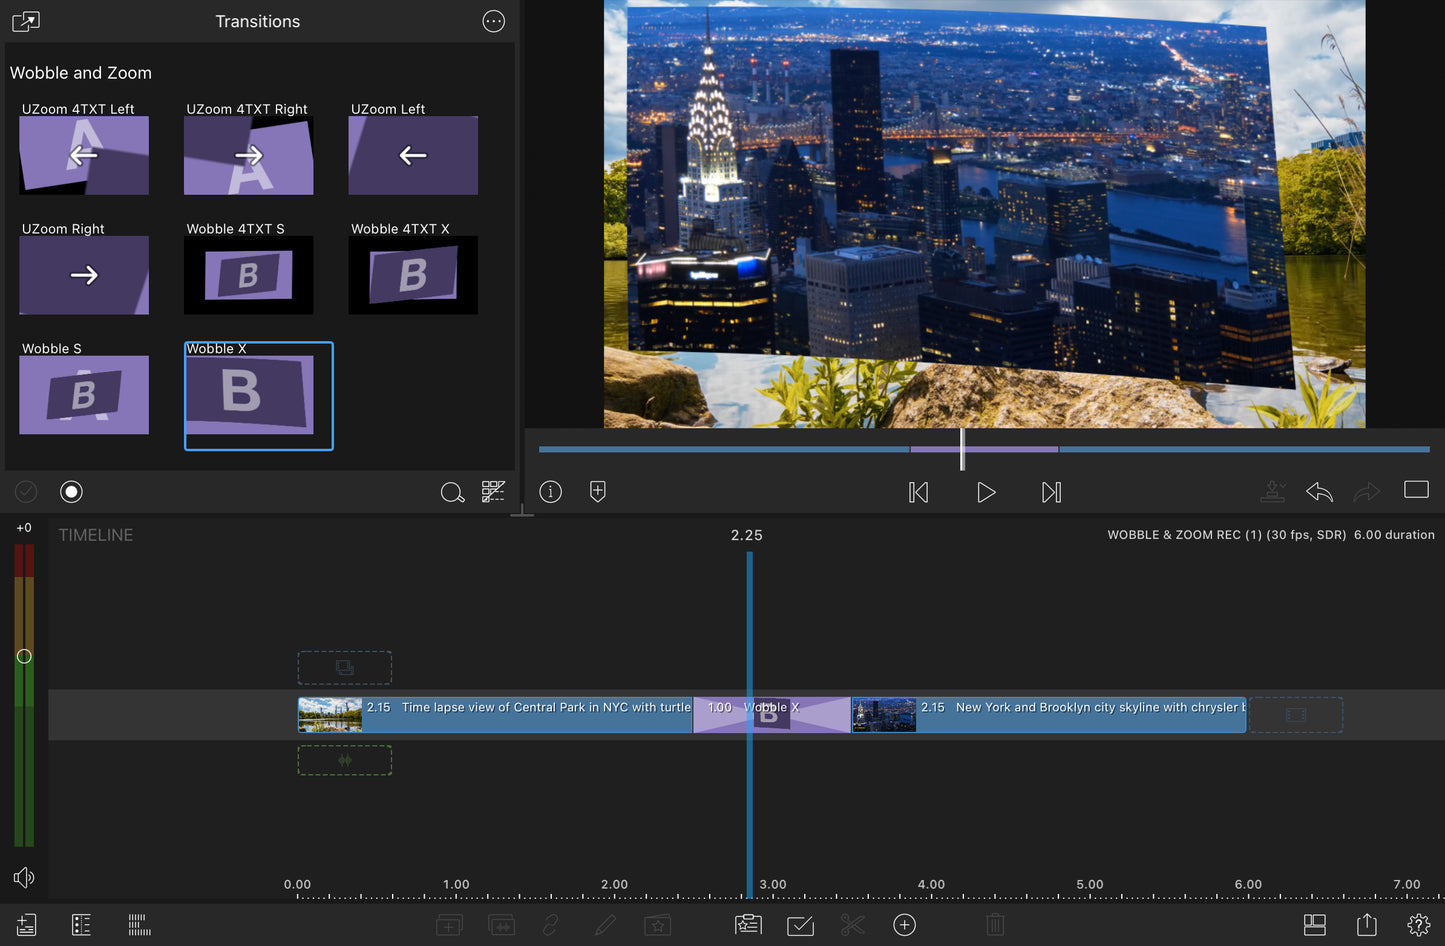Undo the last edit

coord(1318,491)
